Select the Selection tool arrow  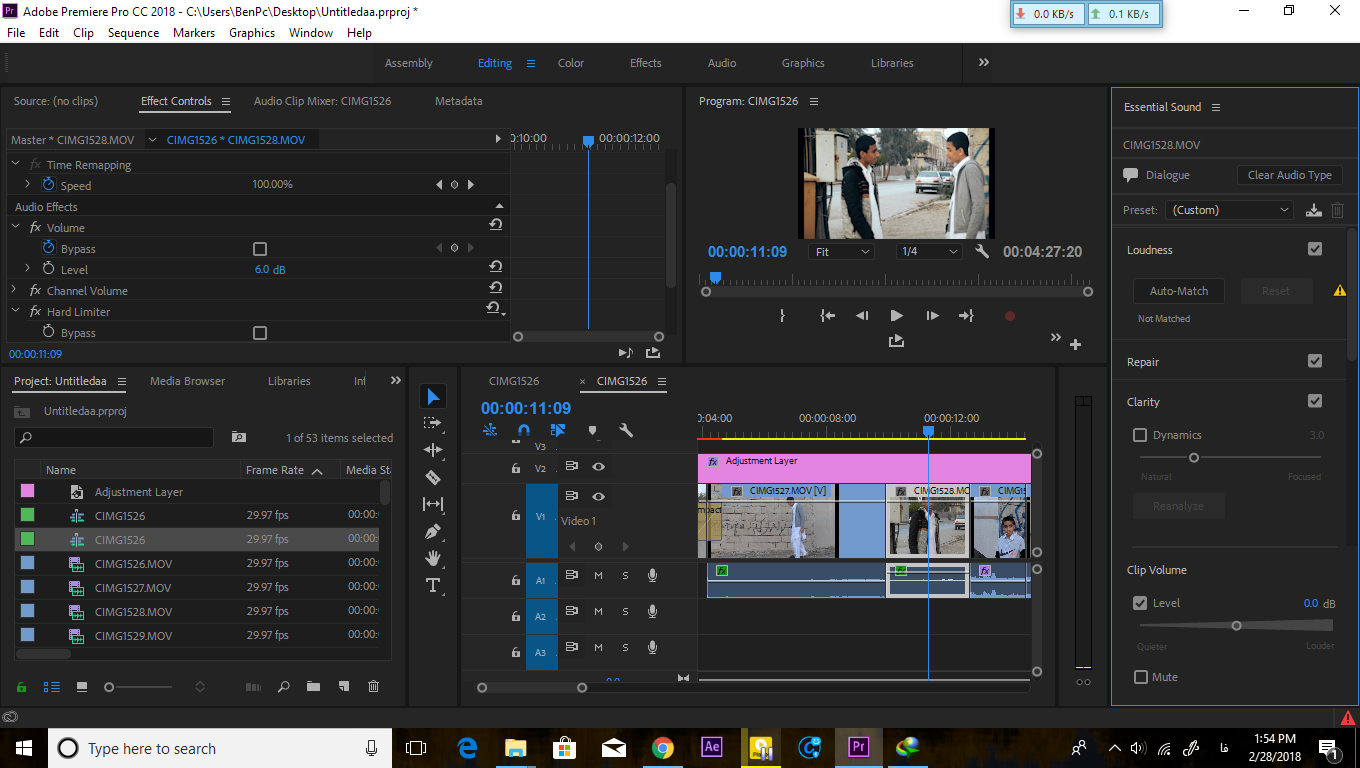432,397
